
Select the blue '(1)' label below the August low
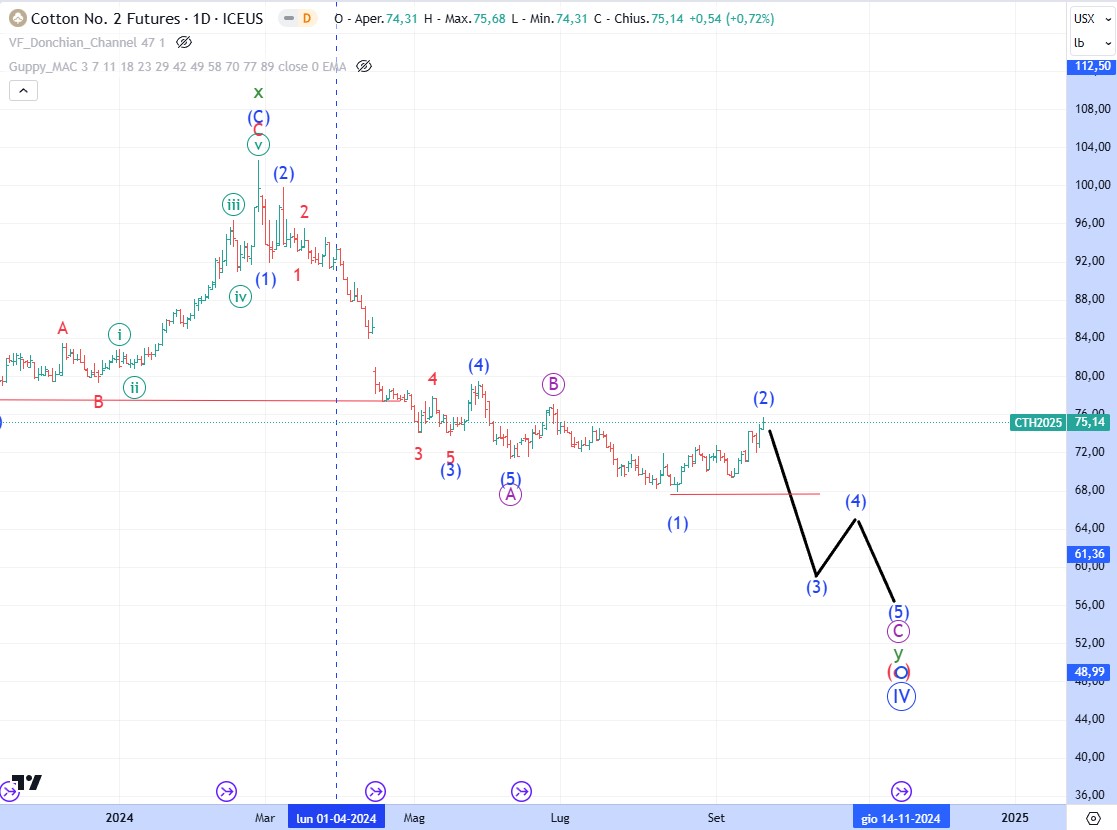tap(677, 524)
